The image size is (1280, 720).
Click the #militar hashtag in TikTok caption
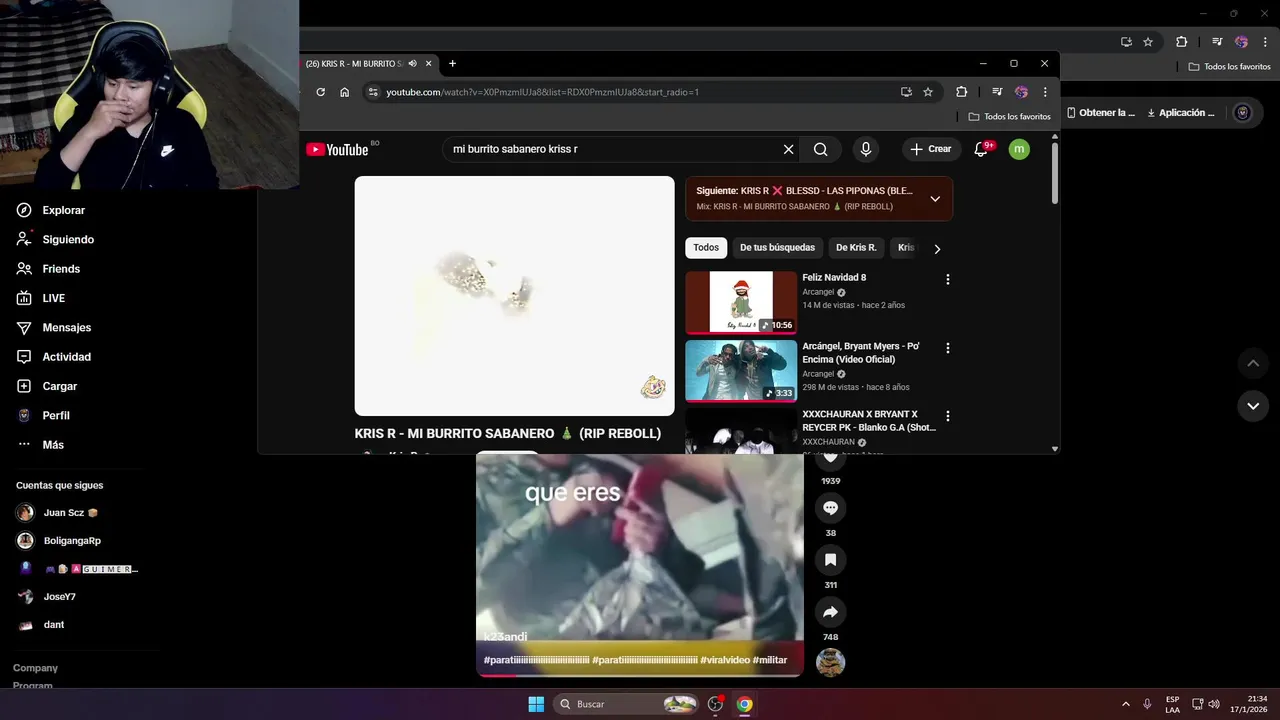pyautogui.click(x=769, y=660)
